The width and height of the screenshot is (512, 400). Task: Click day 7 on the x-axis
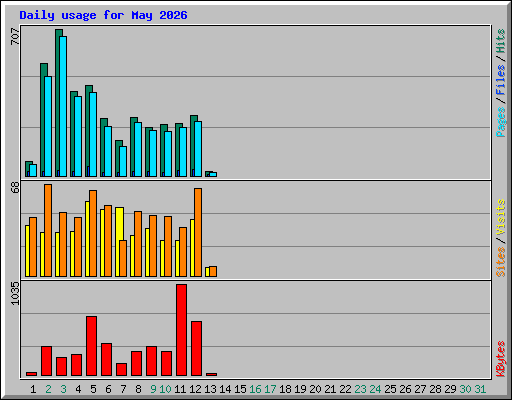click(x=123, y=389)
